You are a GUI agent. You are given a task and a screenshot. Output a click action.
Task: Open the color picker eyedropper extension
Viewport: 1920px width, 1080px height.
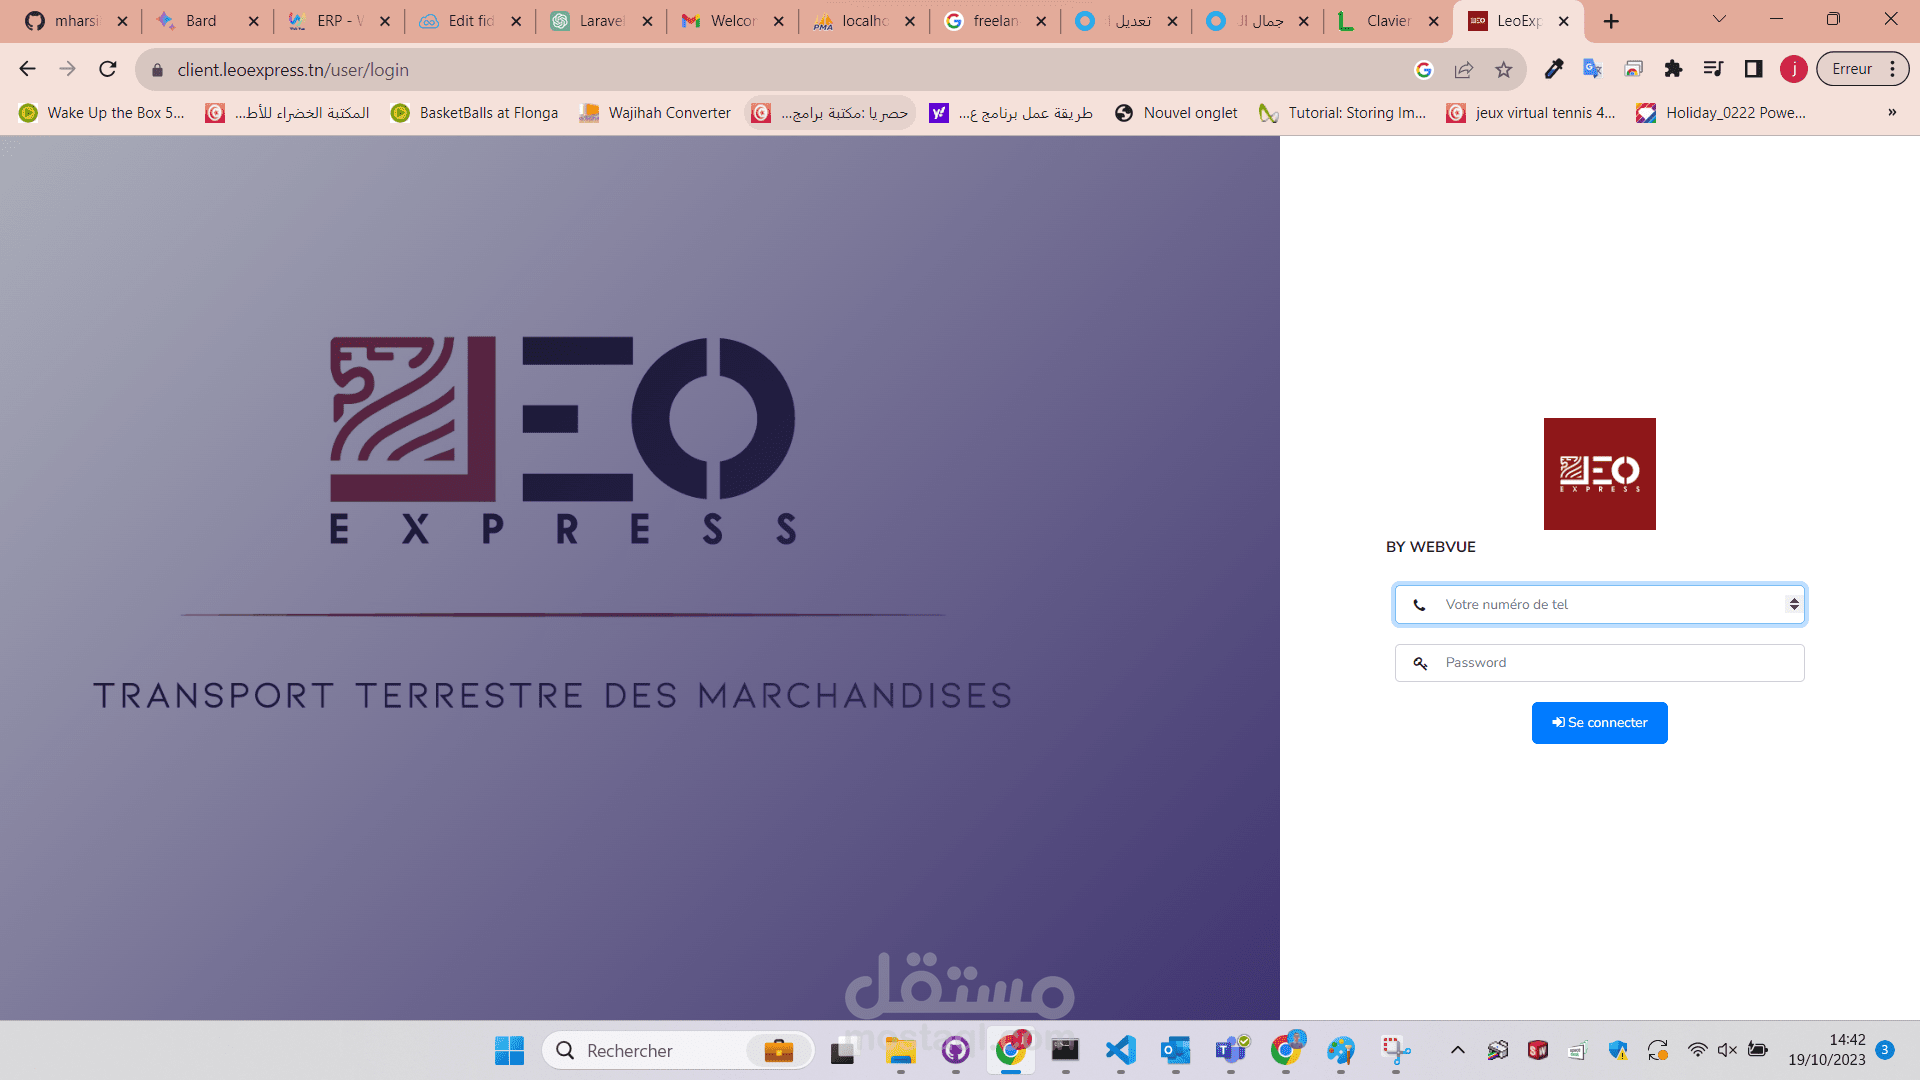(1553, 69)
